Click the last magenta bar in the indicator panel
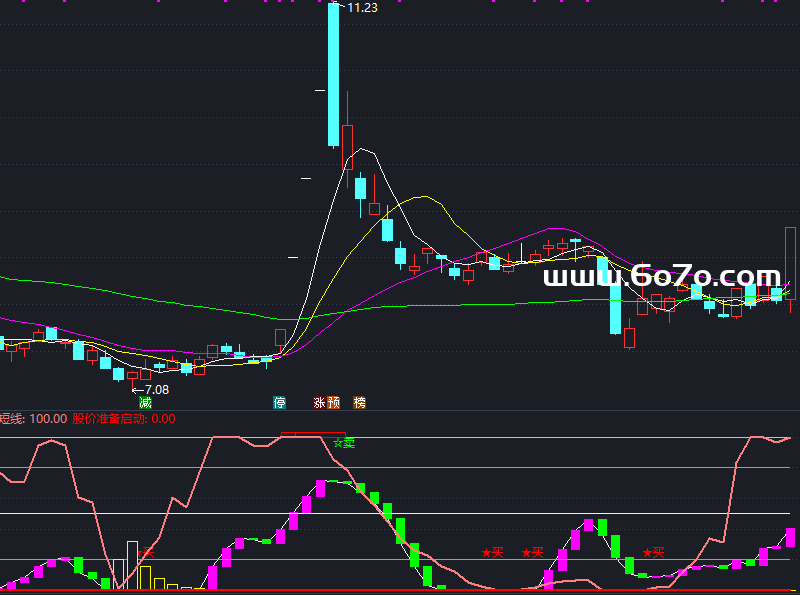The image size is (800, 595). tap(791, 537)
